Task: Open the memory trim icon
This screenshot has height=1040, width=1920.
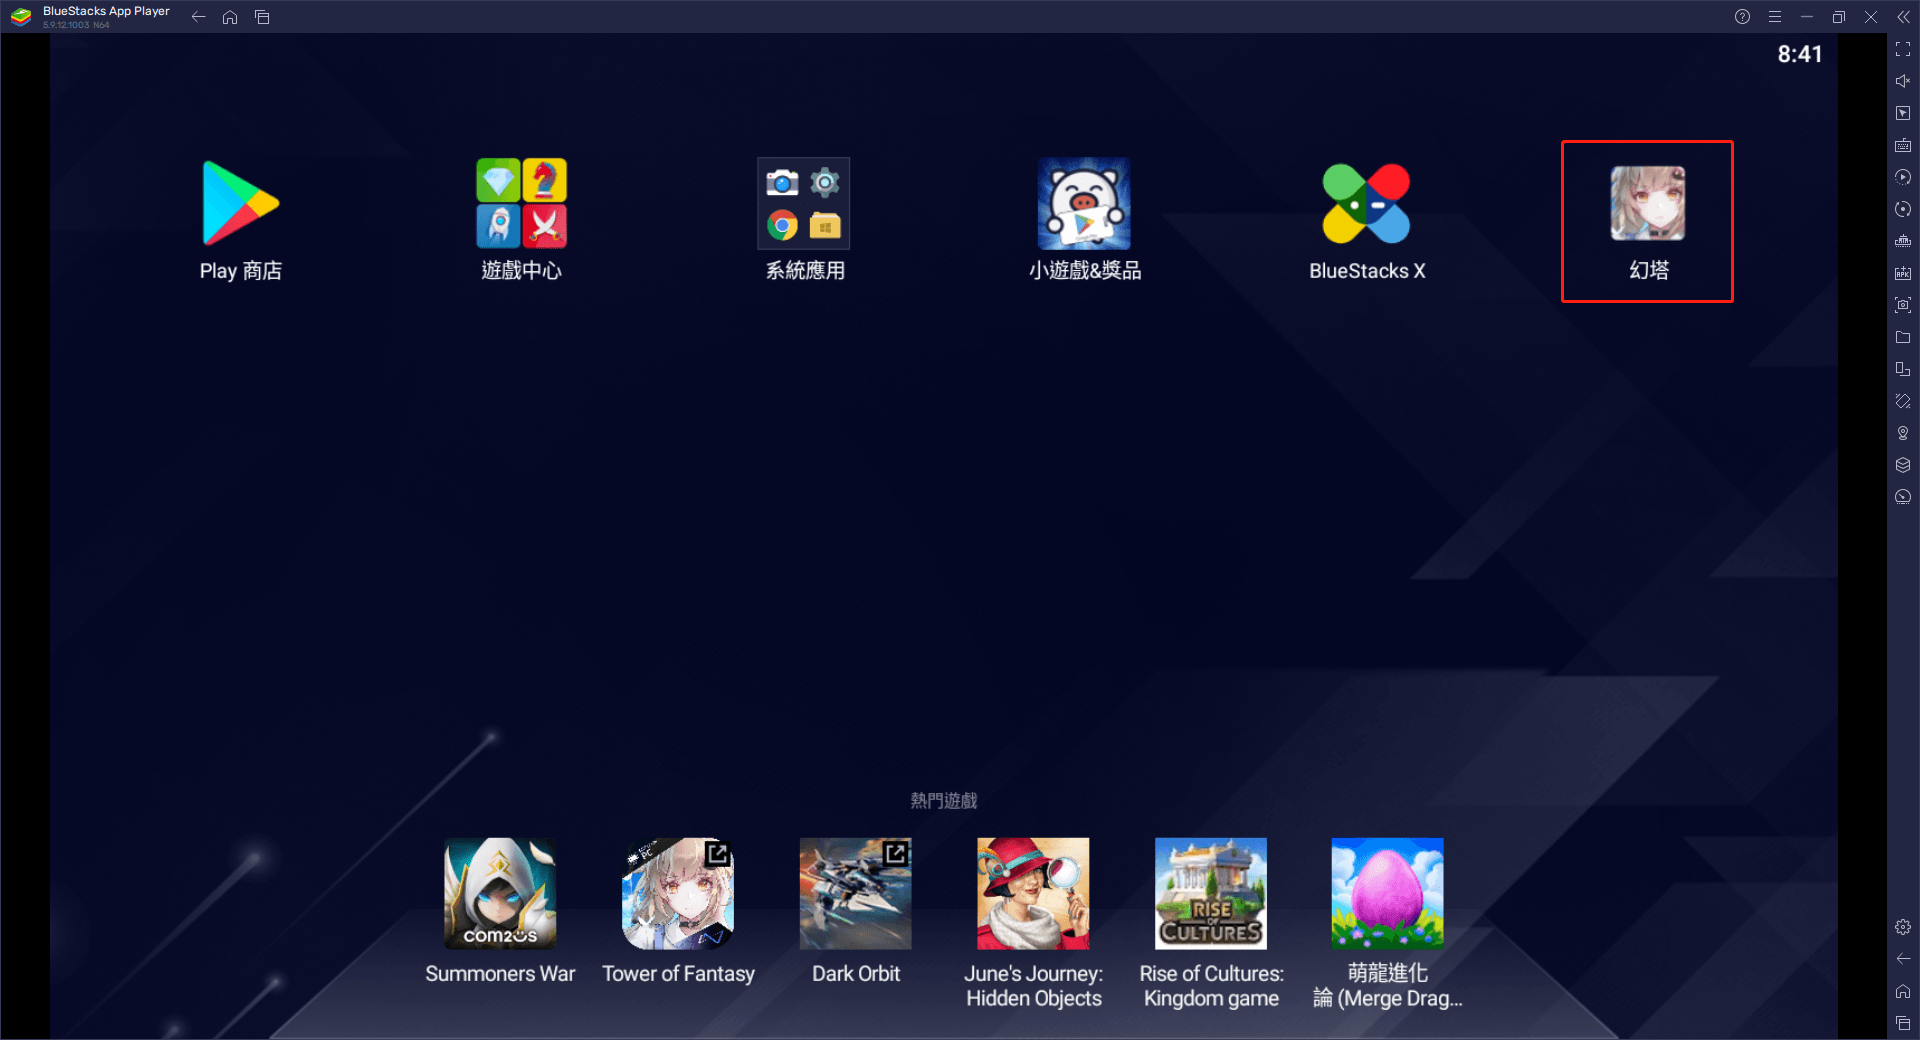Action: pos(1903,241)
